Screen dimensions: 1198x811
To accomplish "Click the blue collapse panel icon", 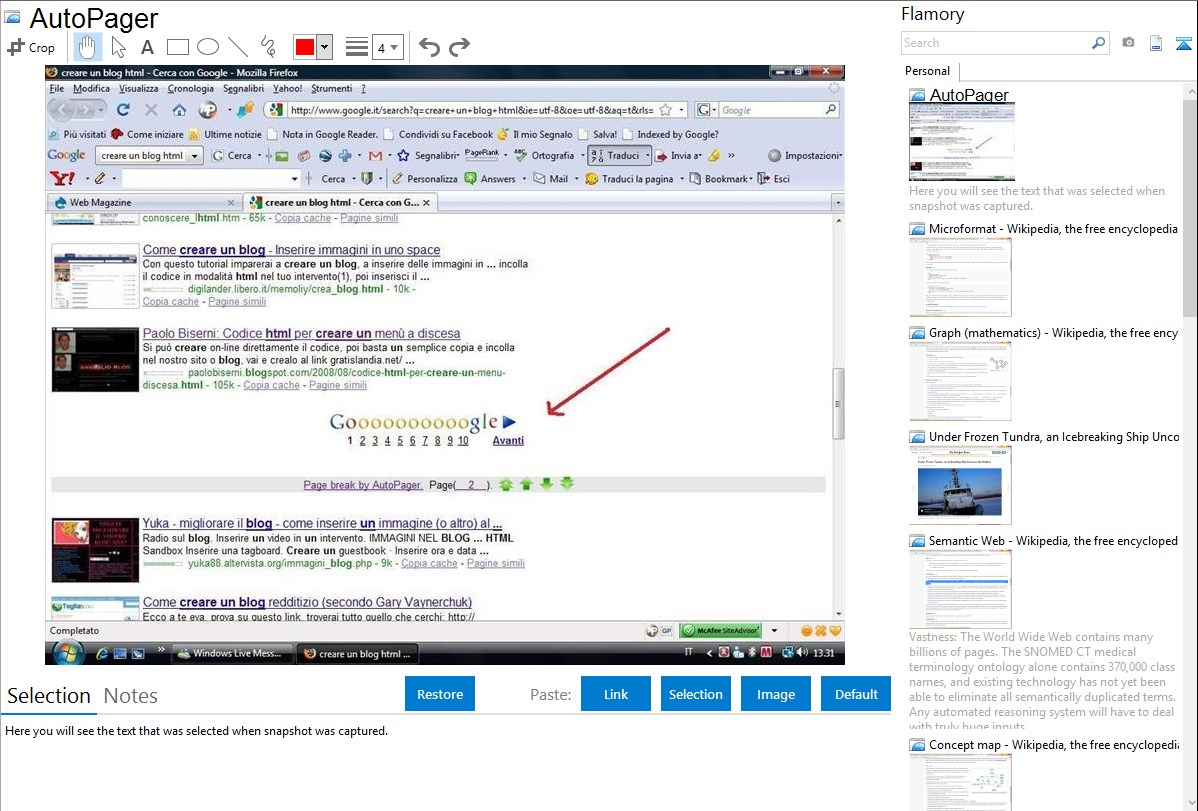I will (x=1183, y=44).
